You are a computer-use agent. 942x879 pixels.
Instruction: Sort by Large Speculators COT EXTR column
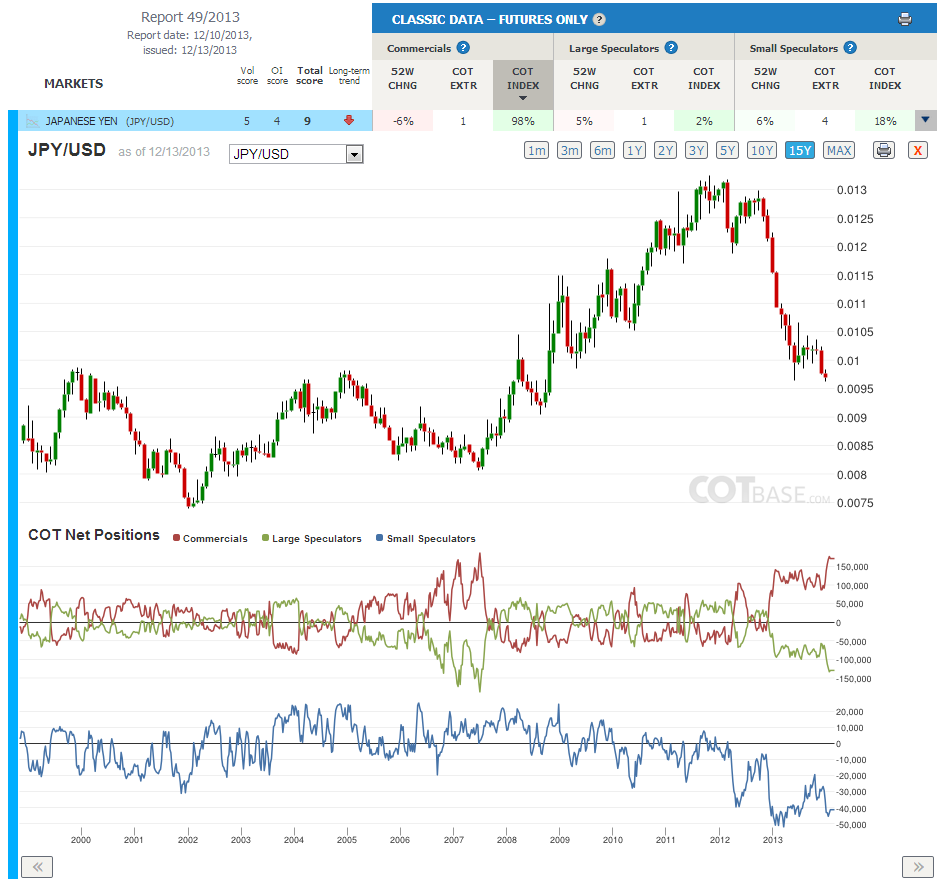pos(644,79)
